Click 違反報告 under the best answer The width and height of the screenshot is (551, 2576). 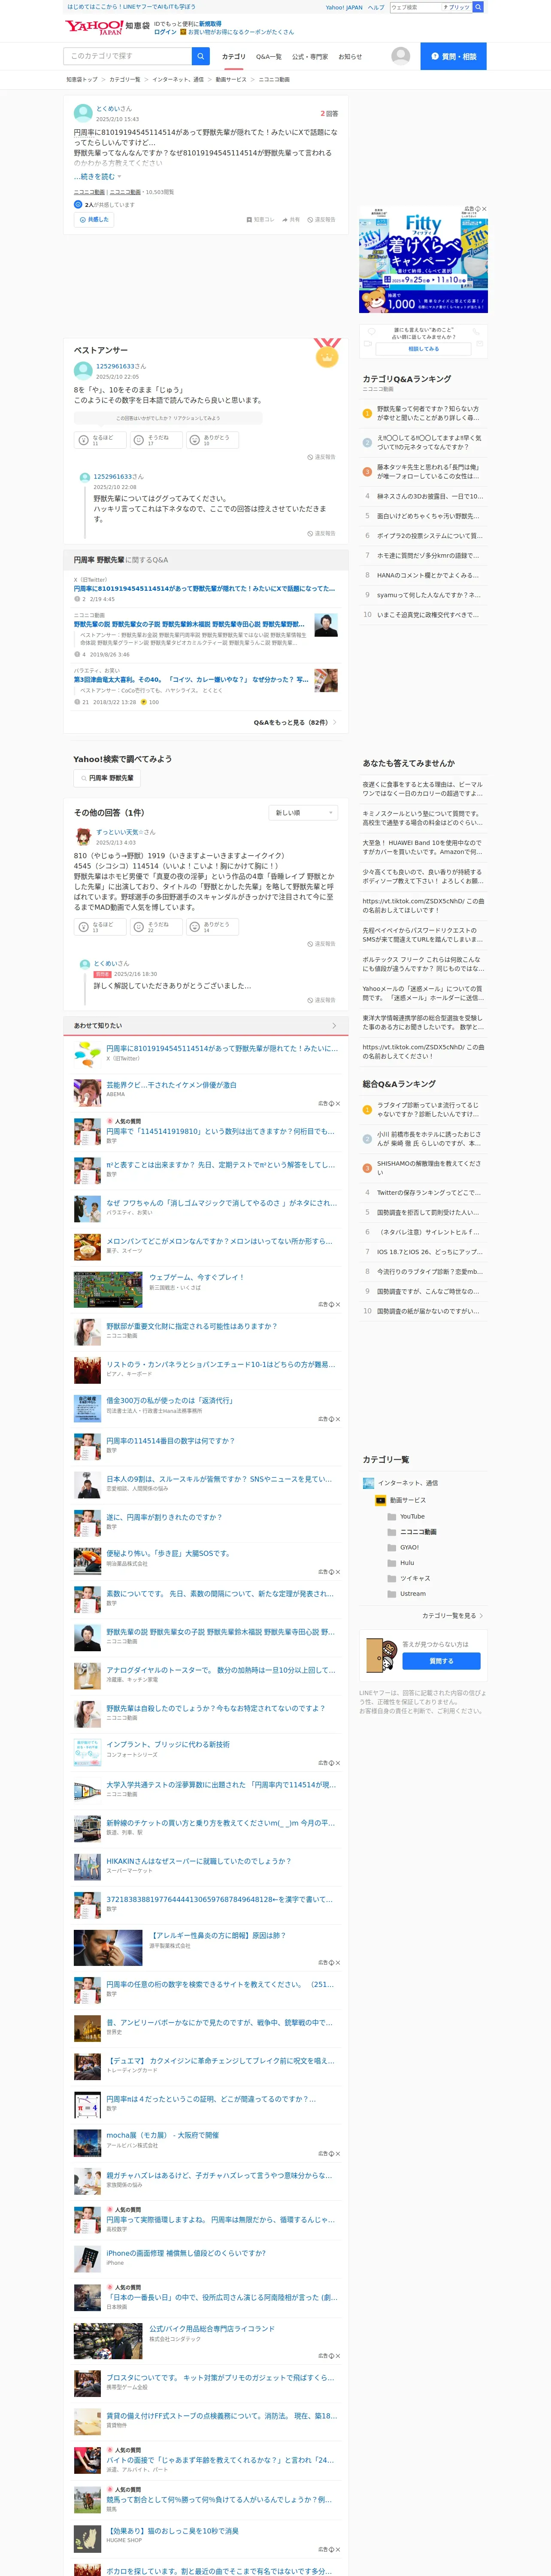click(x=321, y=457)
